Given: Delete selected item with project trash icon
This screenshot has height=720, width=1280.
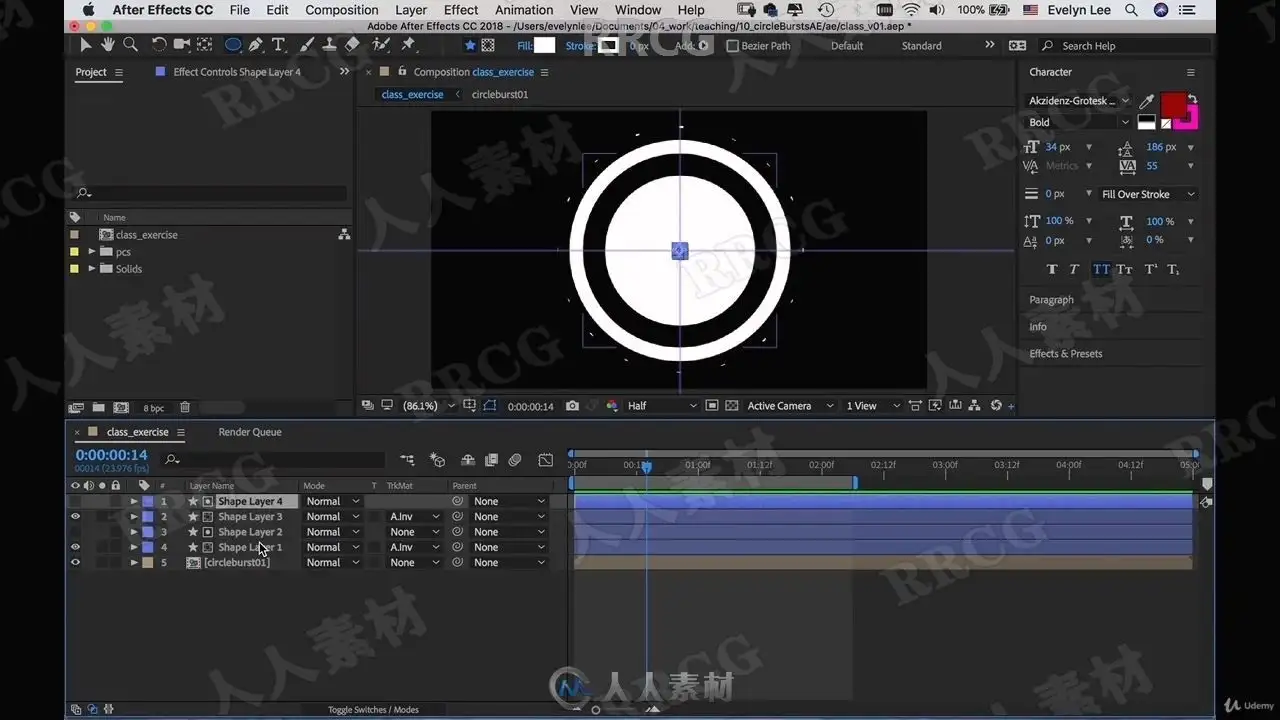Looking at the screenshot, I should [185, 408].
